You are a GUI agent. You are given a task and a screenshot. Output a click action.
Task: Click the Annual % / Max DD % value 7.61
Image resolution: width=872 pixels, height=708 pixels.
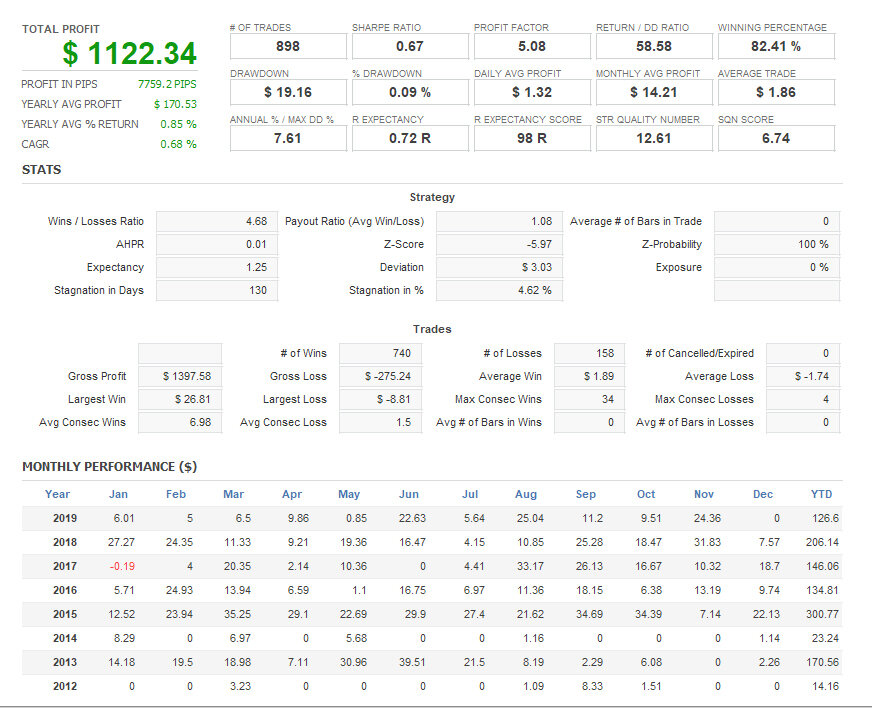tap(288, 138)
